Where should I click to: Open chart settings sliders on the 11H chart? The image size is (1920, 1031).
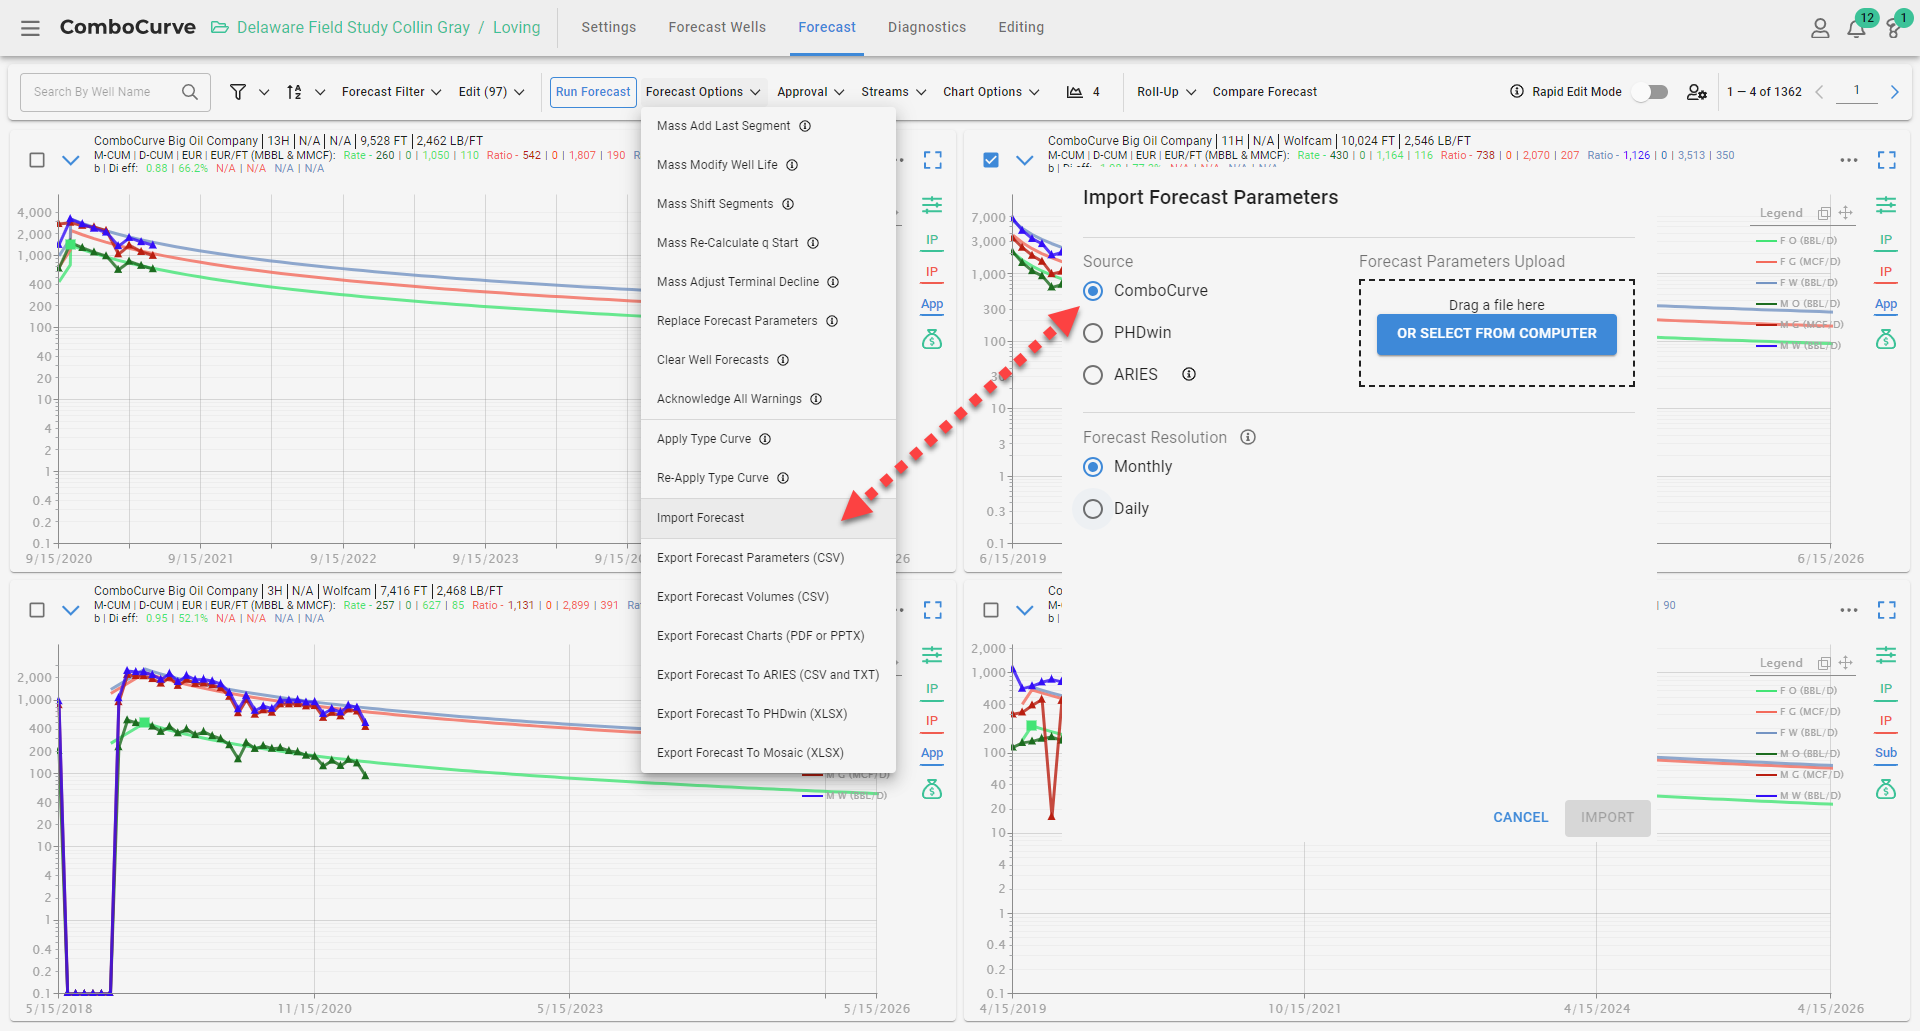(x=1886, y=205)
